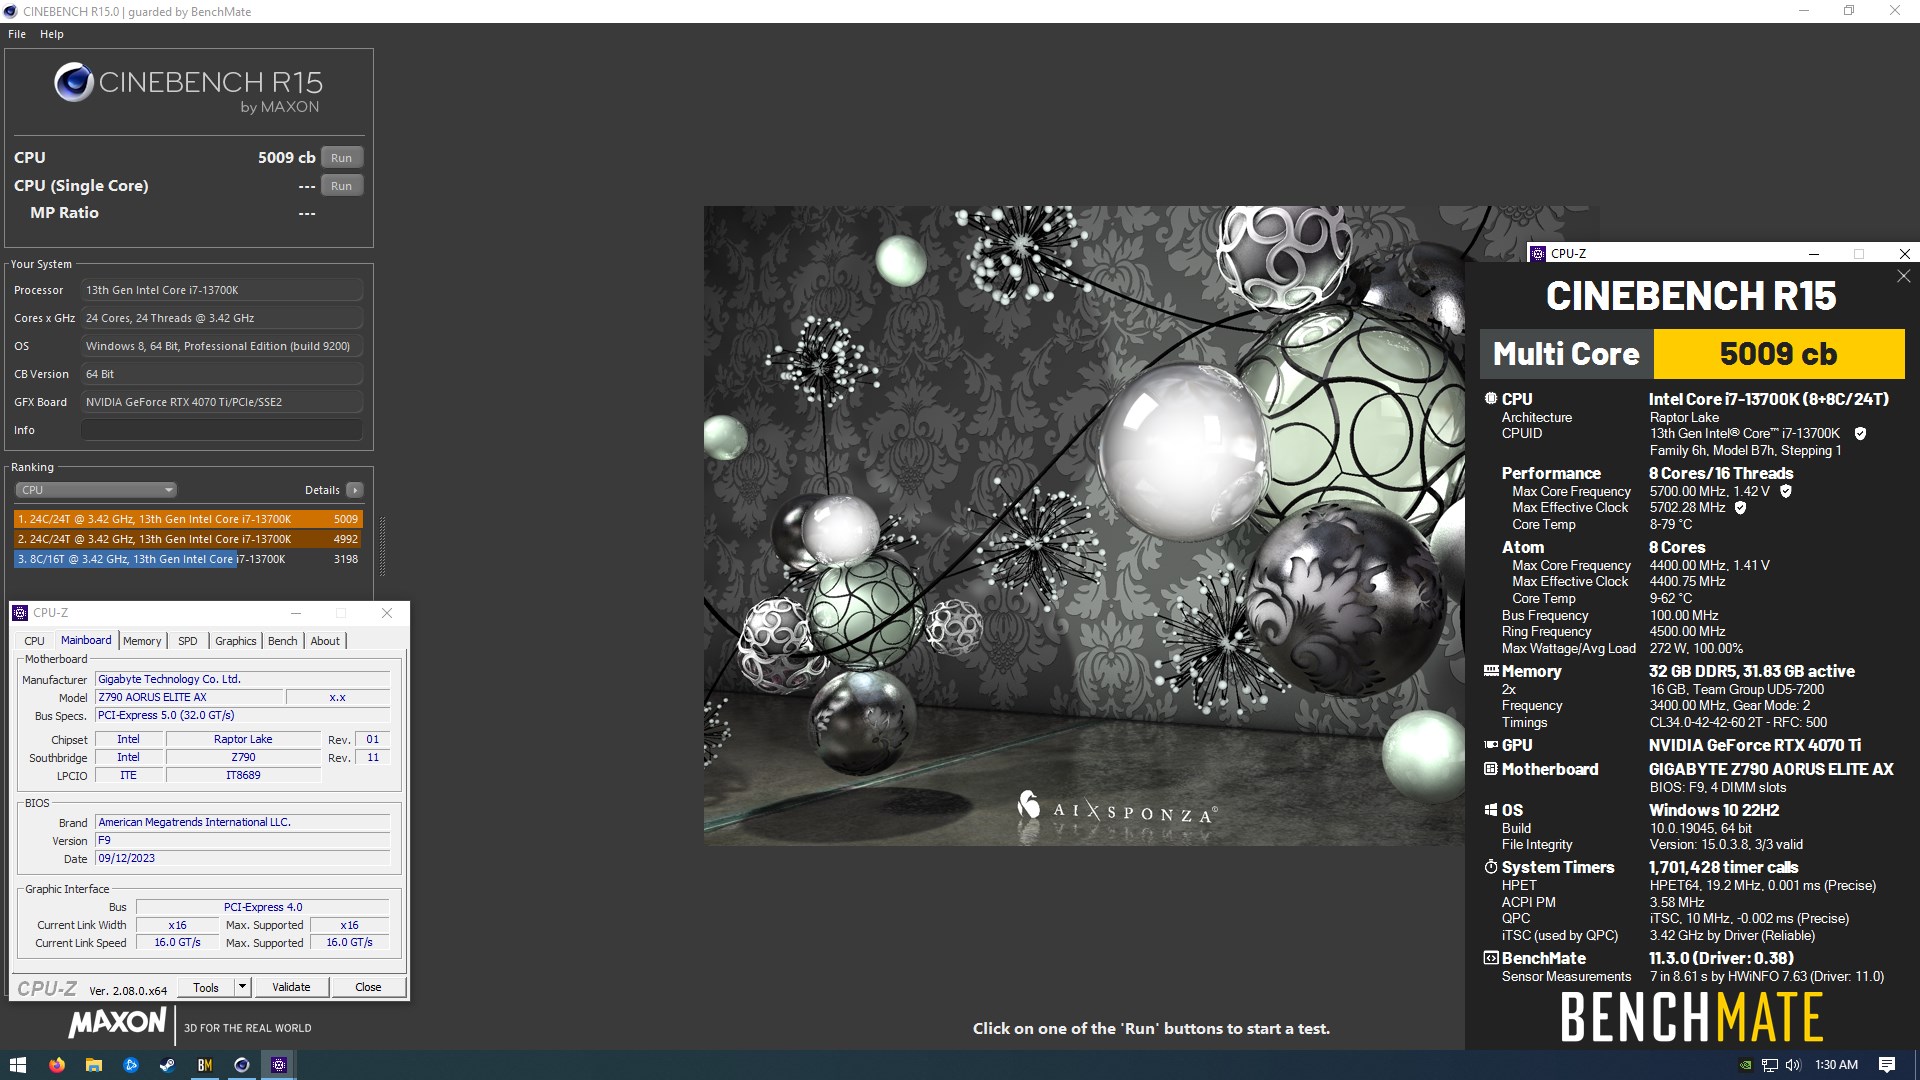This screenshot has width=1920, height=1080.
Task: Click the BenchMate section icon
Action: (1491, 958)
